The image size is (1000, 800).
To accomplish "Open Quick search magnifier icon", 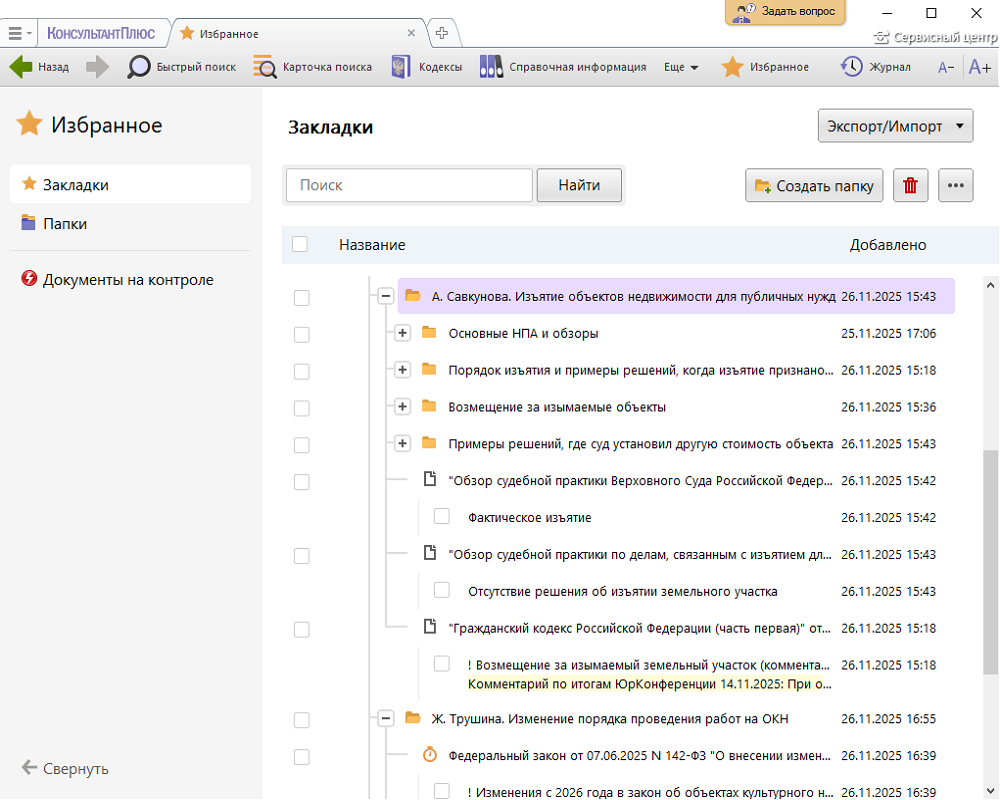I will (x=138, y=67).
